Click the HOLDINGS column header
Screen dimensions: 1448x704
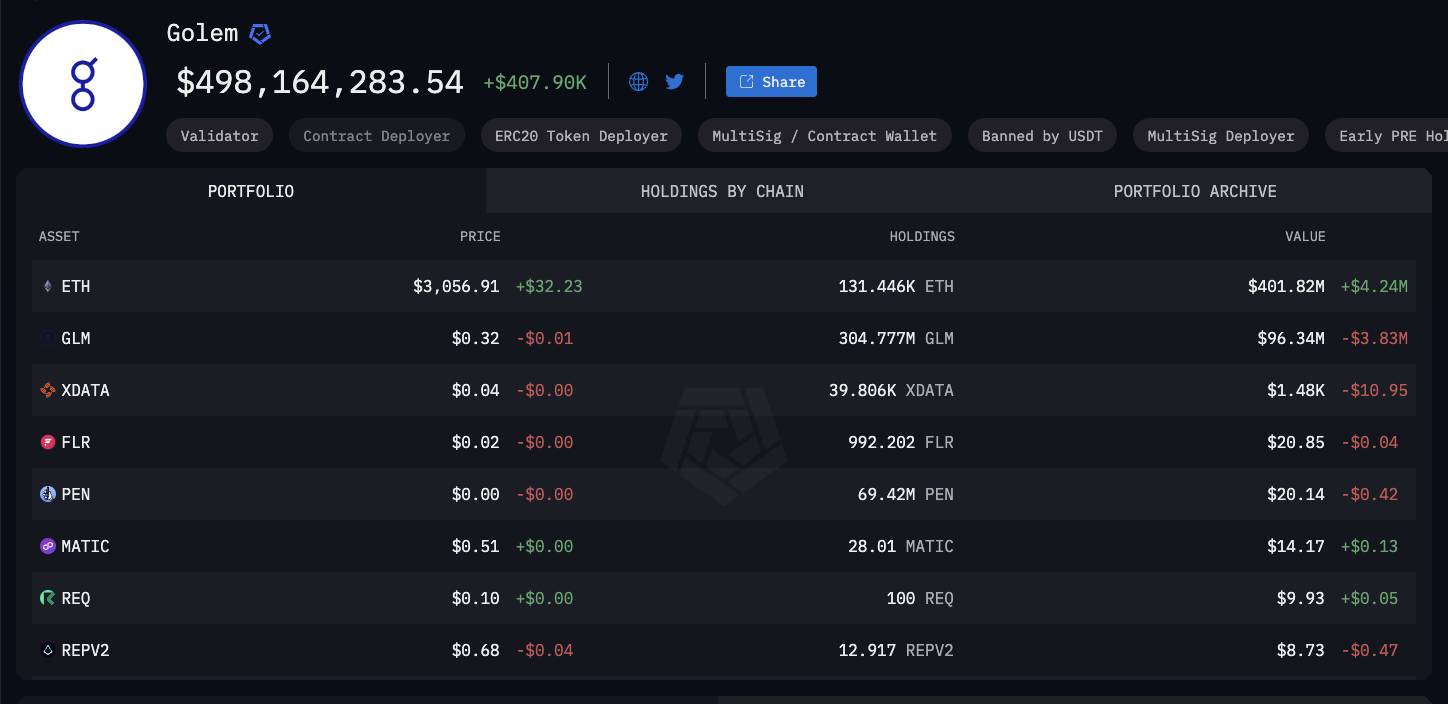coord(922,237)
